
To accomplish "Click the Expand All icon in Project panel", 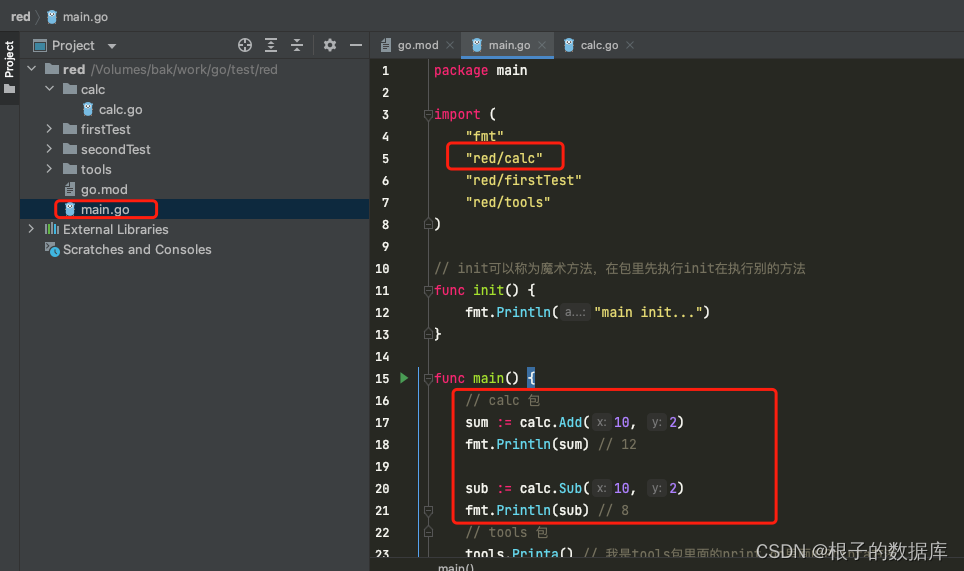I will pyautogui.click(x=271, y=45).
